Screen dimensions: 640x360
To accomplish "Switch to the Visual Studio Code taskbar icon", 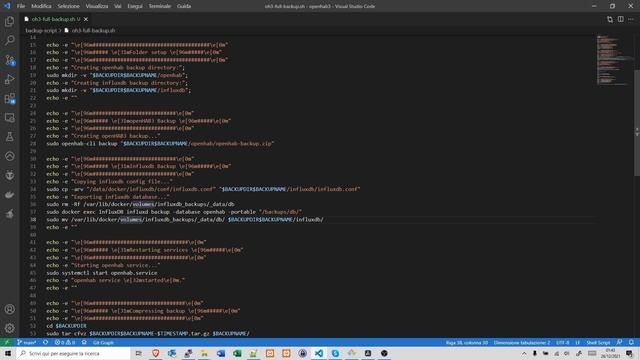I will [319, 353].
